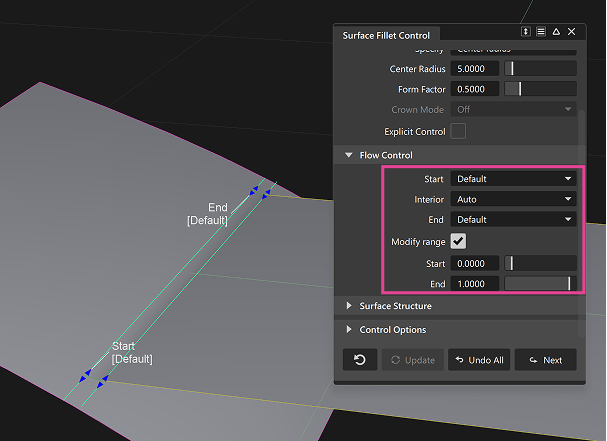Uncheck the Modify range checkbox
Screen dimensions: 607x441
[x=458, y=241]
